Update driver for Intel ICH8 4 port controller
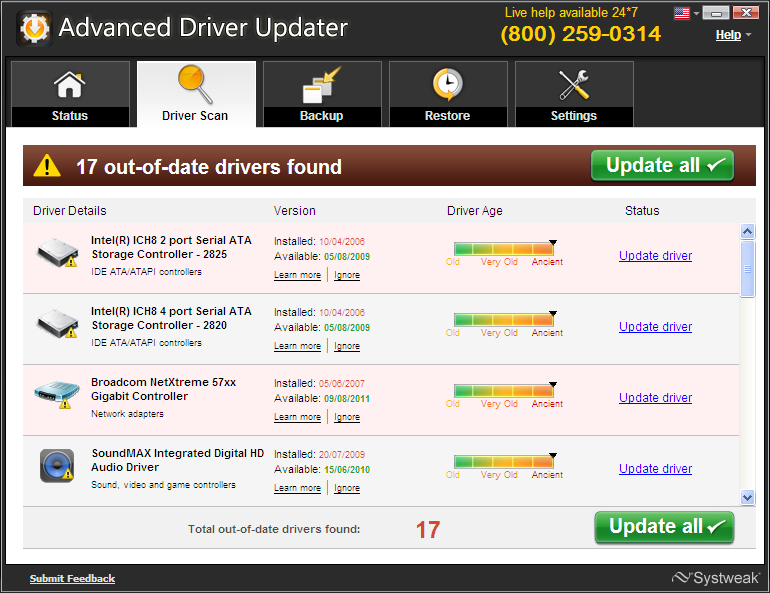The image size is (770, 593). [x=655, y=327]
